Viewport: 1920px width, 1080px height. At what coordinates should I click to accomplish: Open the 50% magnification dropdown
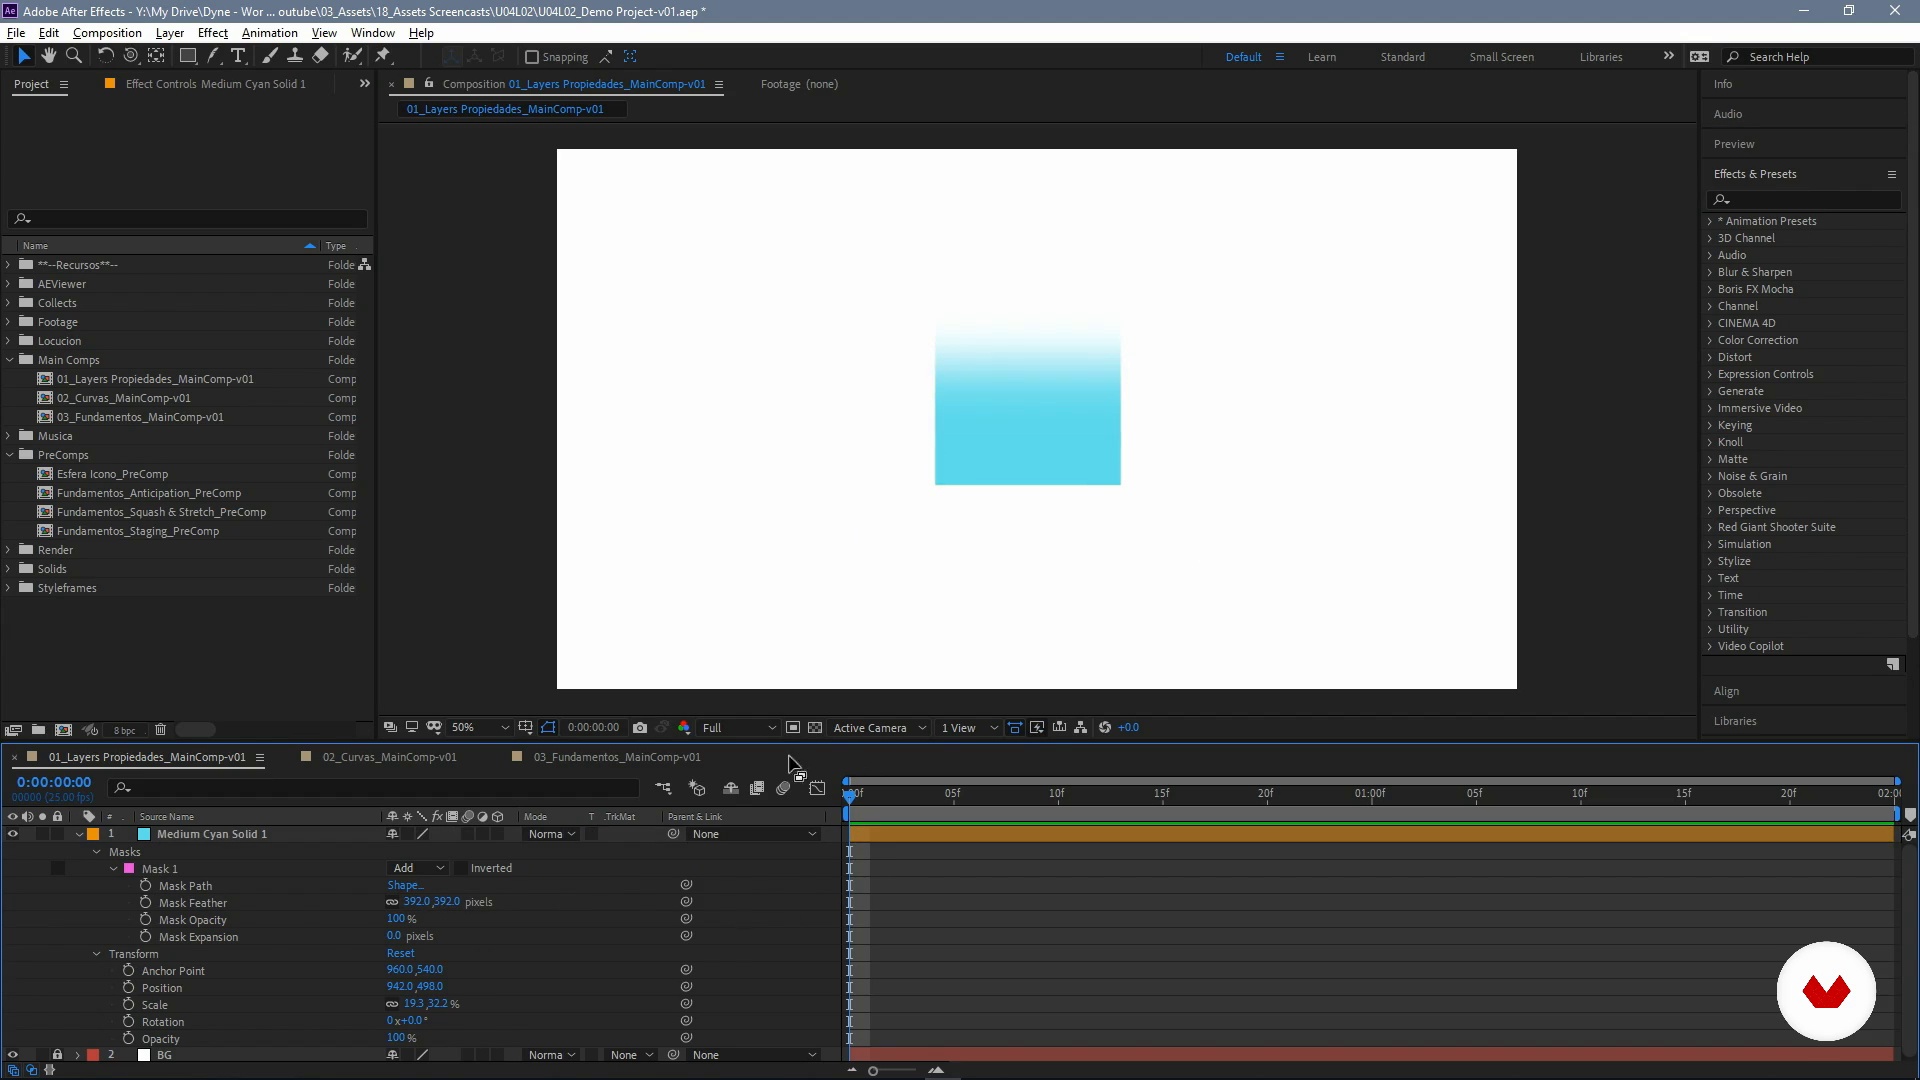pos(480,728)
